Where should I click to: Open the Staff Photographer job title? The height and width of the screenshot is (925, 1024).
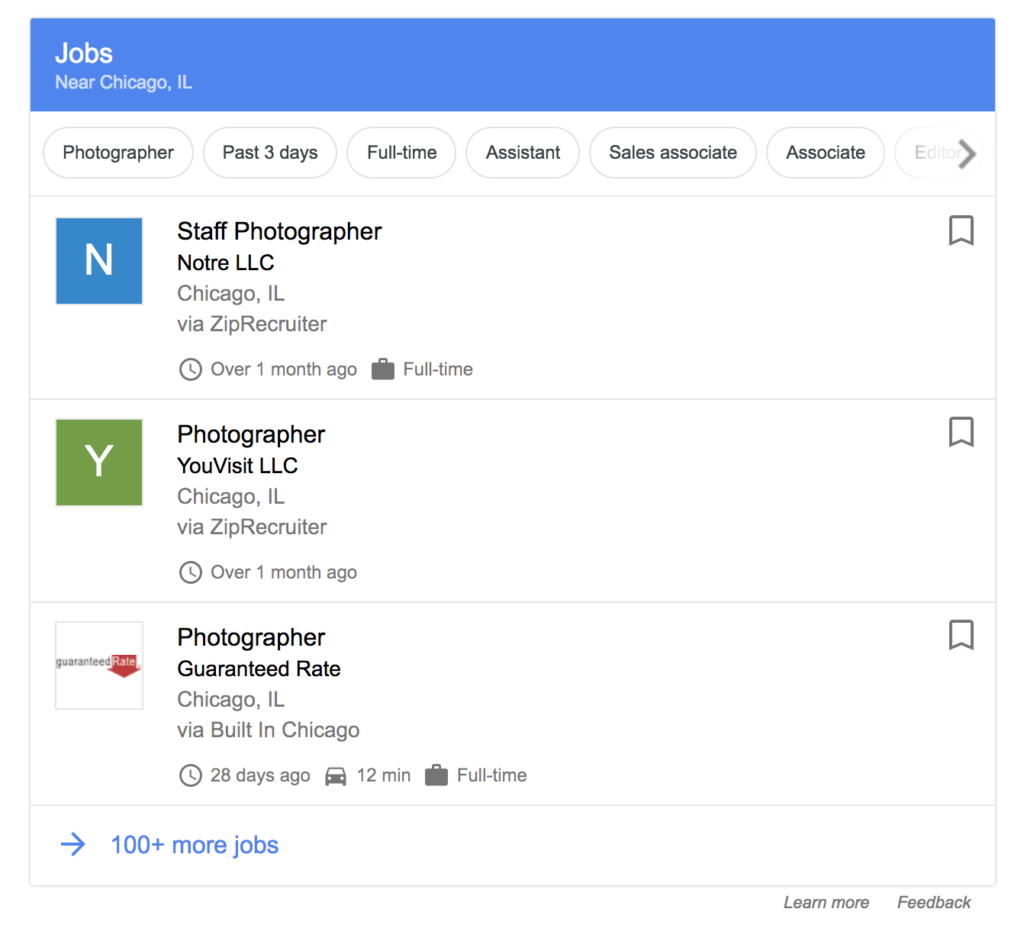coord(279,231)
